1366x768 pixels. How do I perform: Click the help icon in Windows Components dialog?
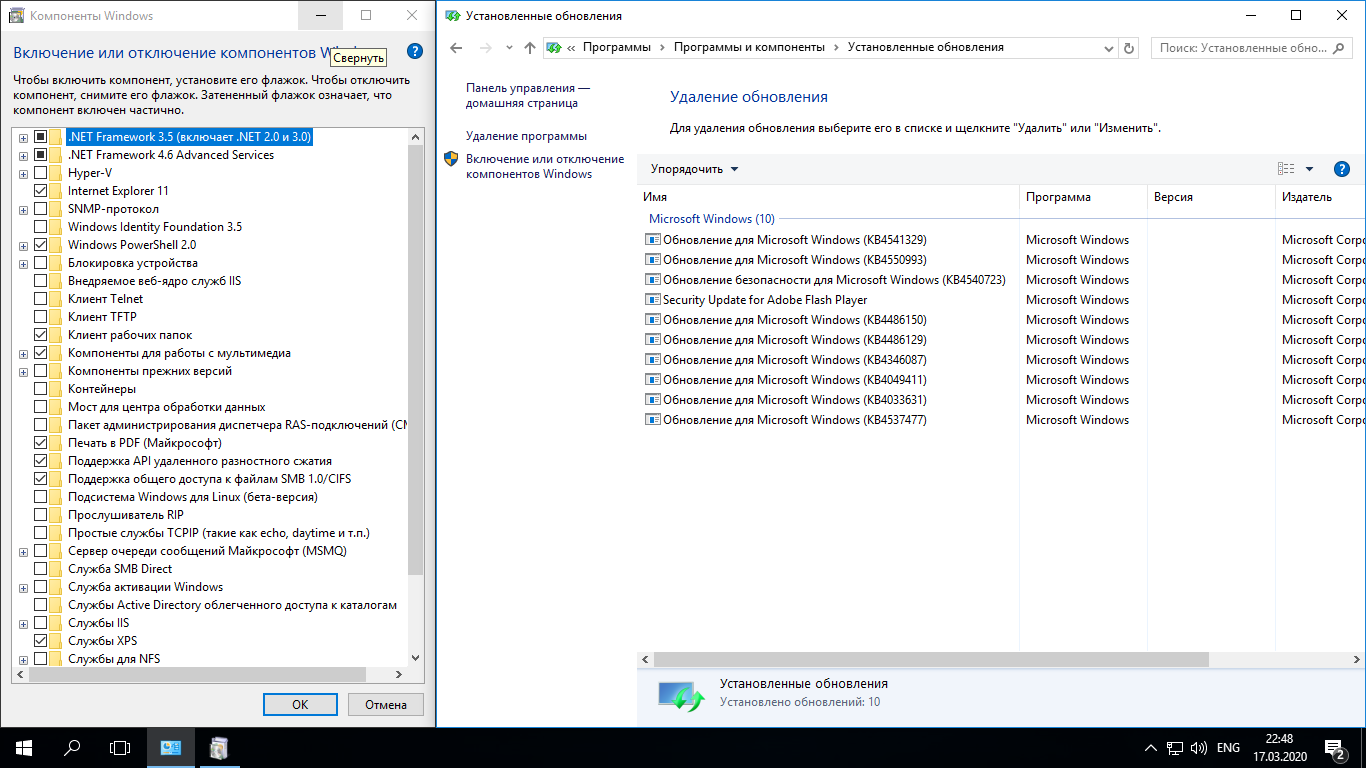pos(415,52)
